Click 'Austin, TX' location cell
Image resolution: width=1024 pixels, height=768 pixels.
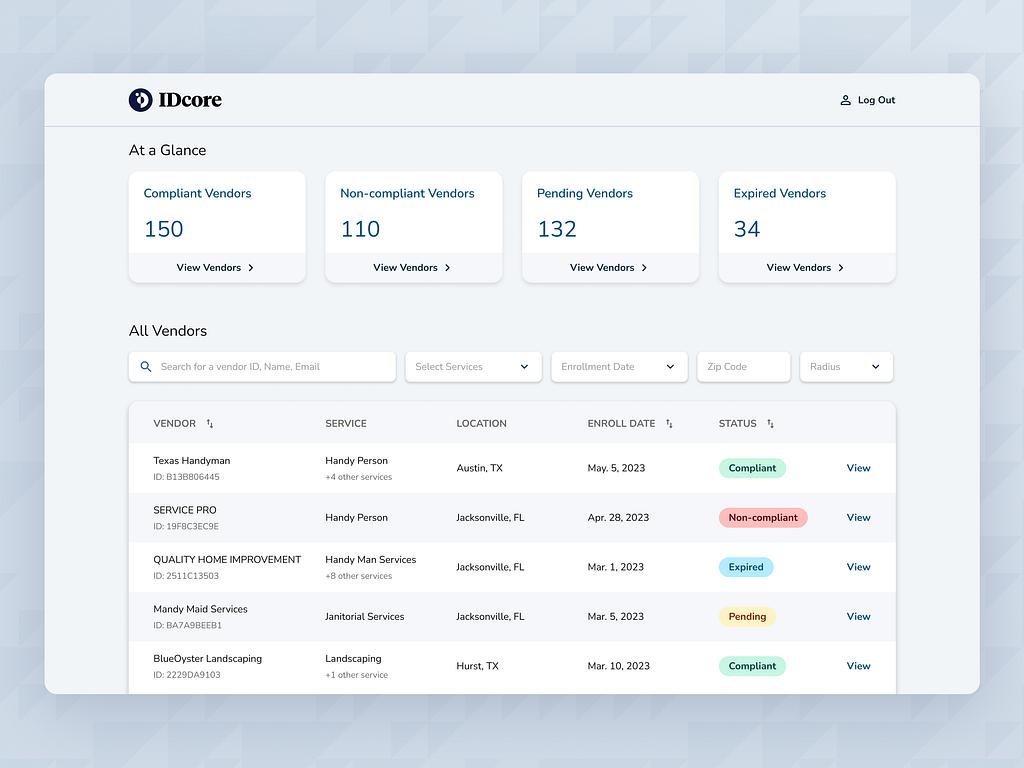click(x=479, y=468)
